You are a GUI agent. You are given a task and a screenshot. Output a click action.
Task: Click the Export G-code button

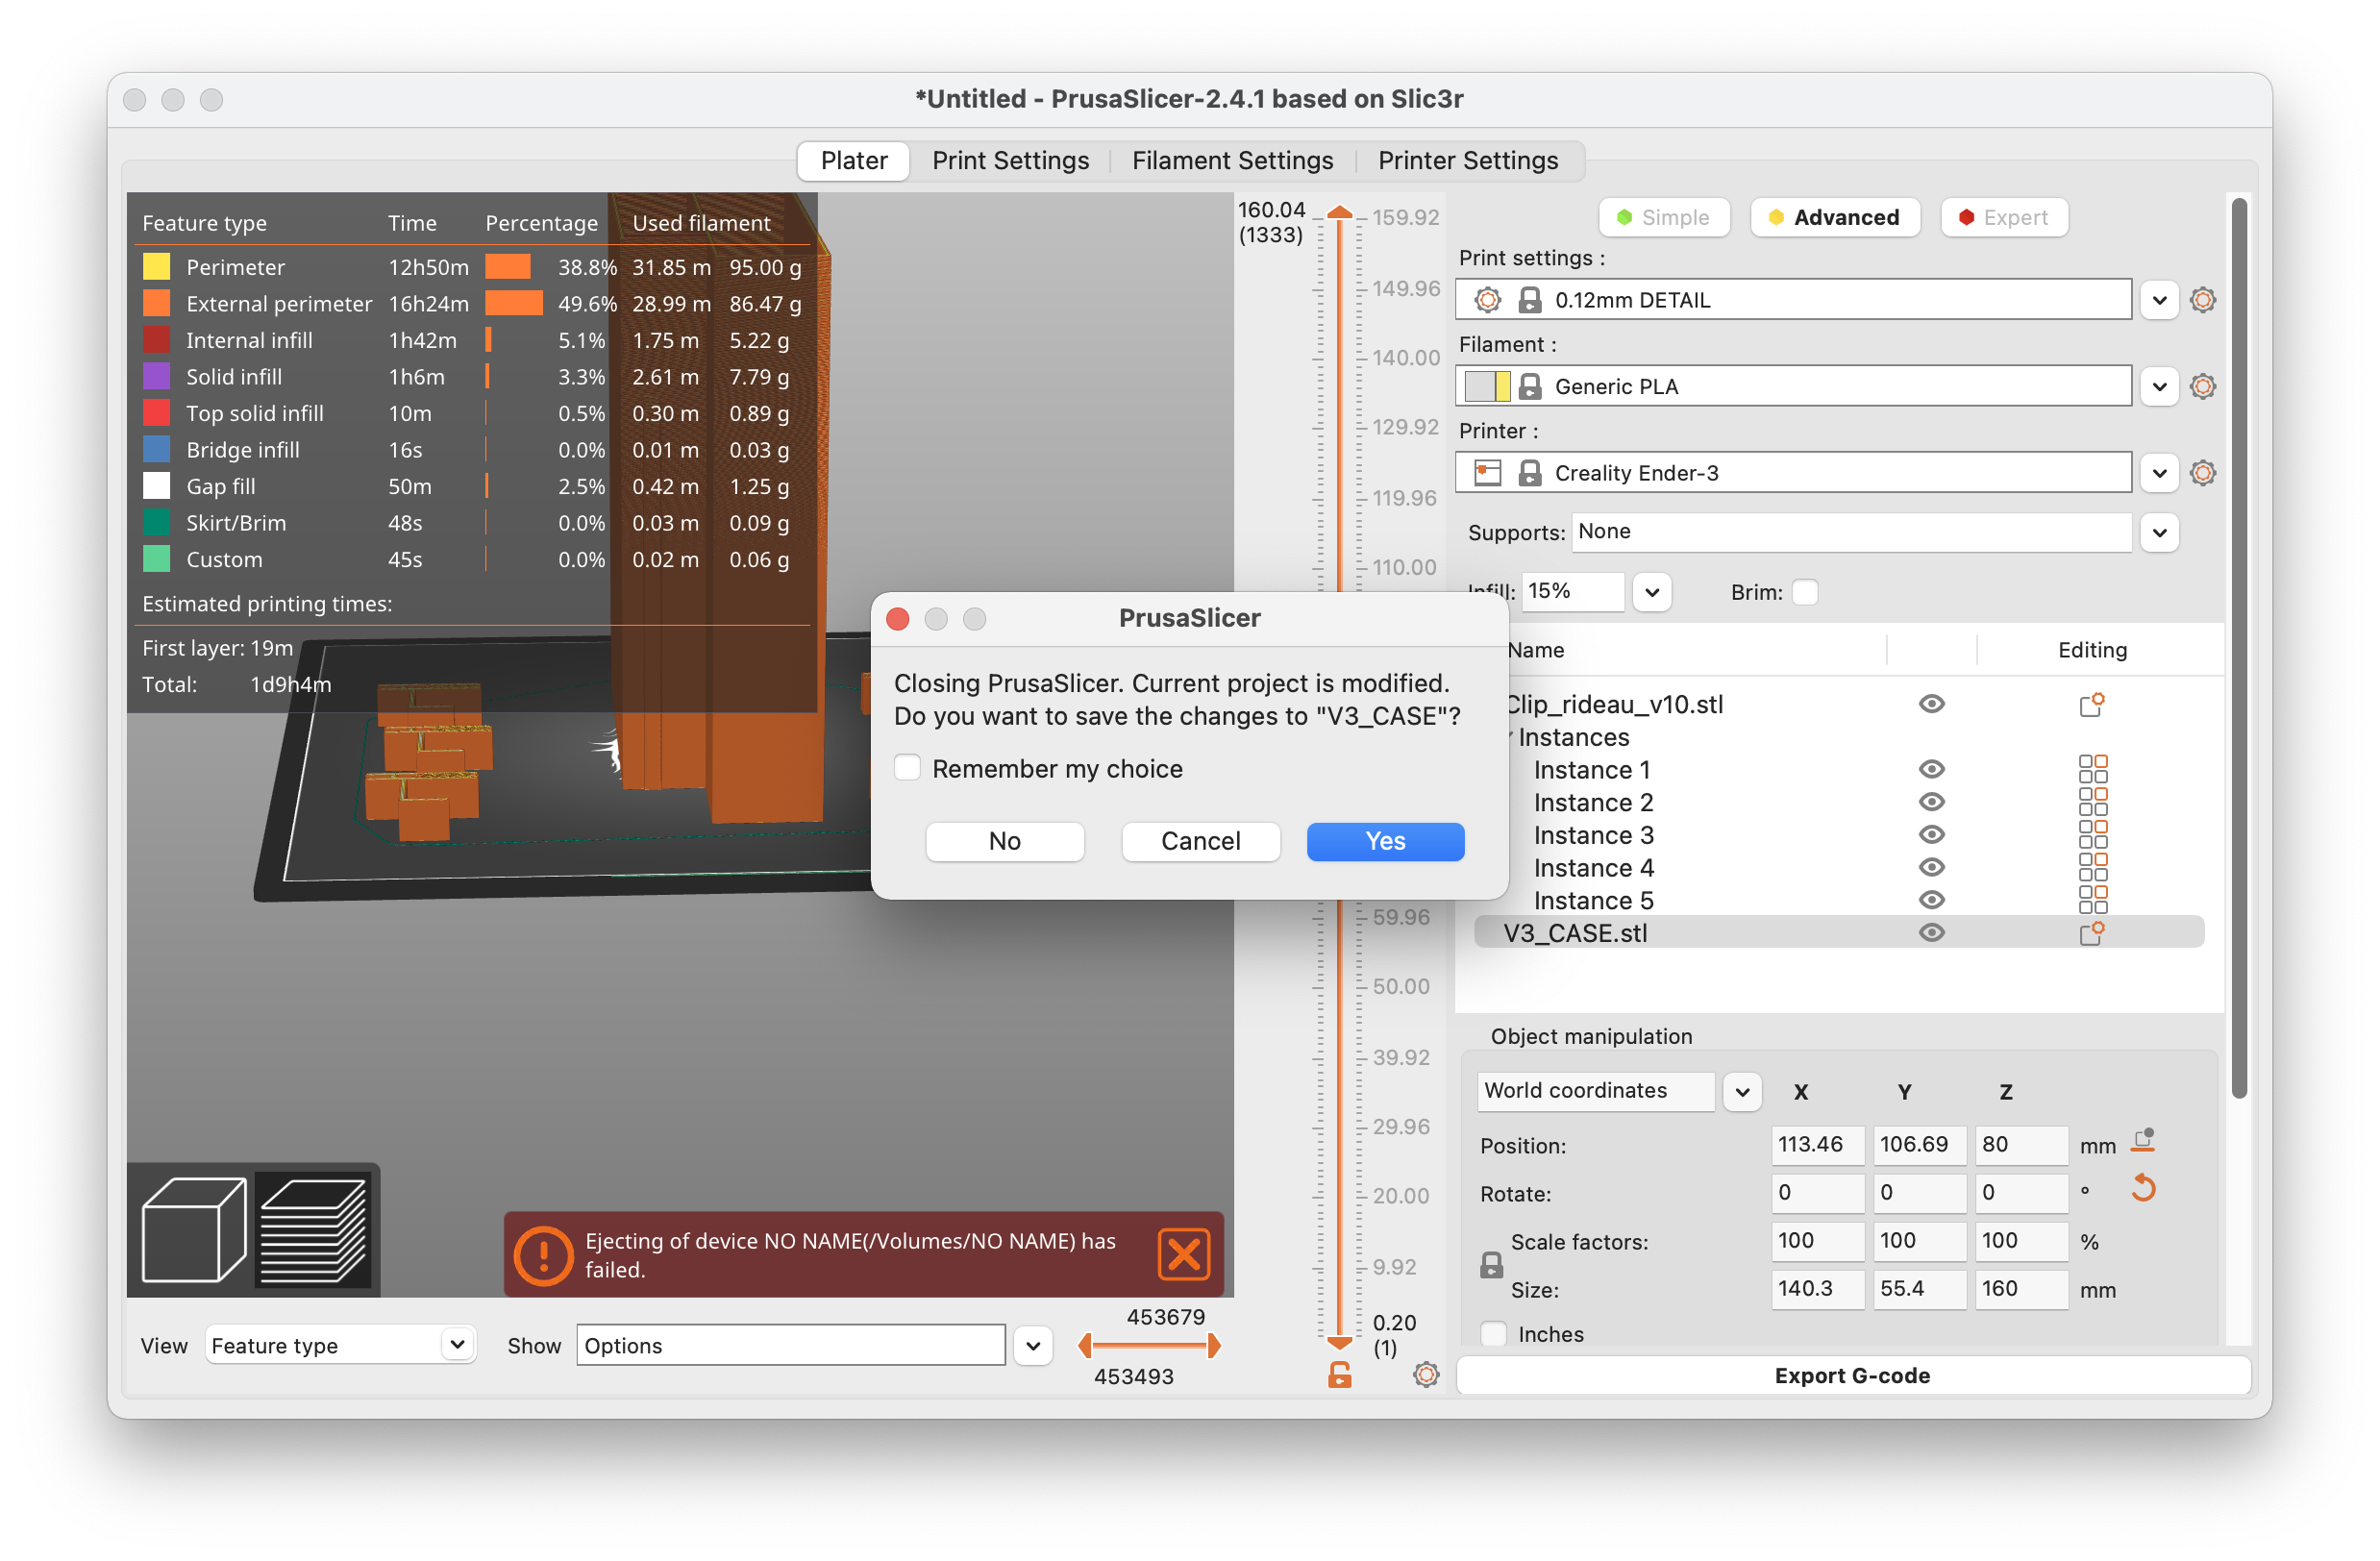[x=1852, y=1375]
